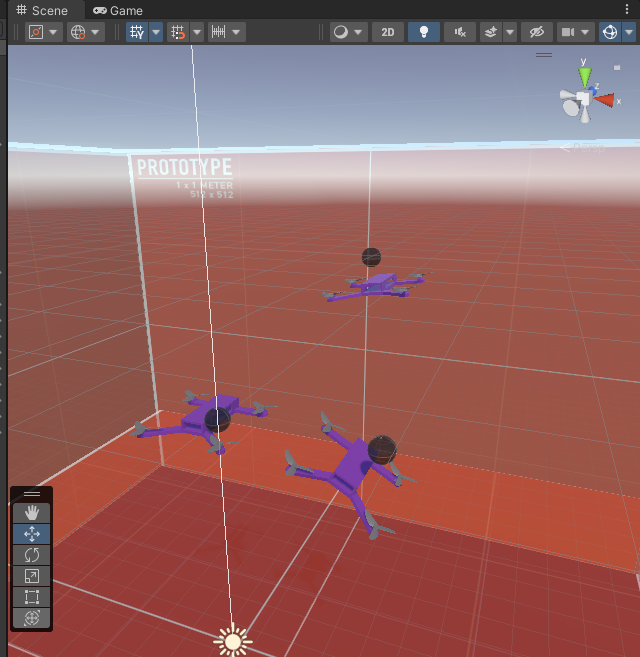Viewport: 640px width, 657px height.
Task: Select the Rect transform tool
Action: [32, 597]
